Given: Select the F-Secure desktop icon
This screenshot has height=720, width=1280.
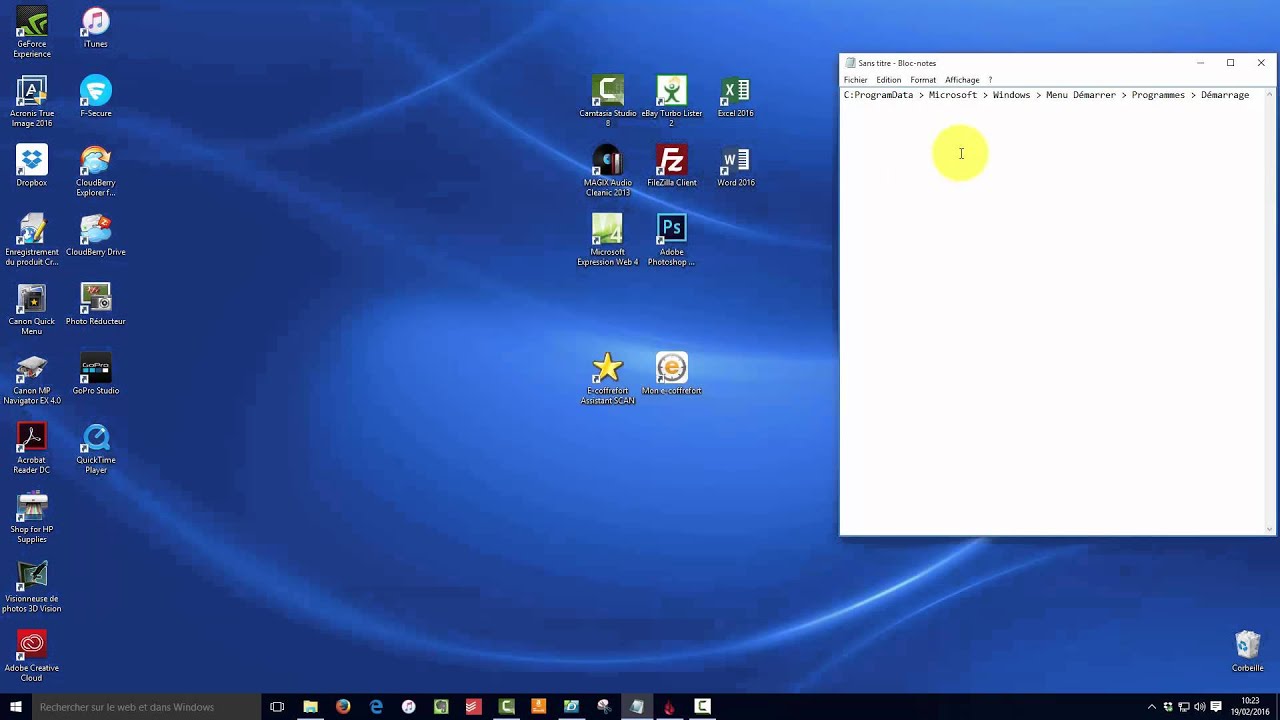Looking at the screenshot, I should (x=95, y=97).
